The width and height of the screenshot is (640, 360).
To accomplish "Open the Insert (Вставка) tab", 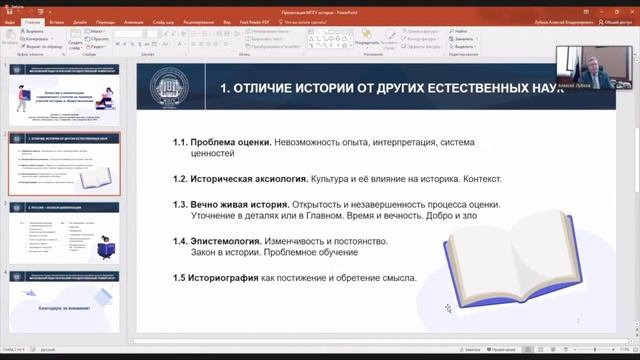I will [56, 22].
